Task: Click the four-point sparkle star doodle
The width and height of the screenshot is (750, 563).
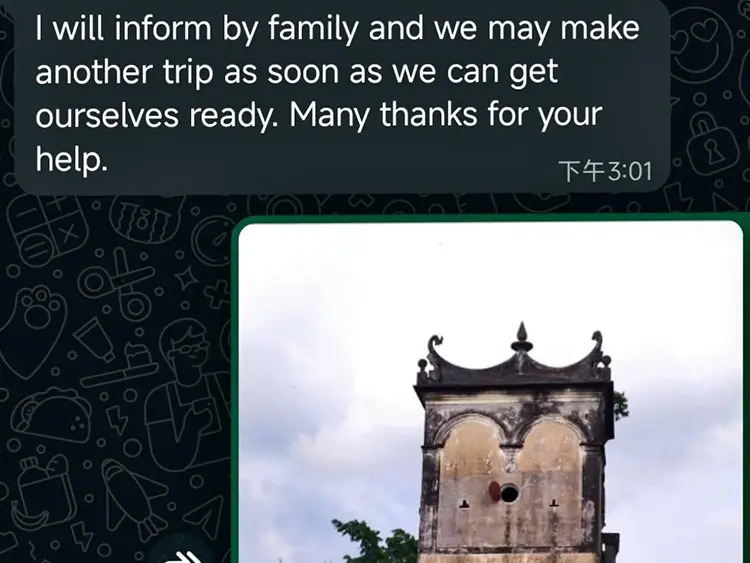Action: pyautogui.click(x=187, y=278)
